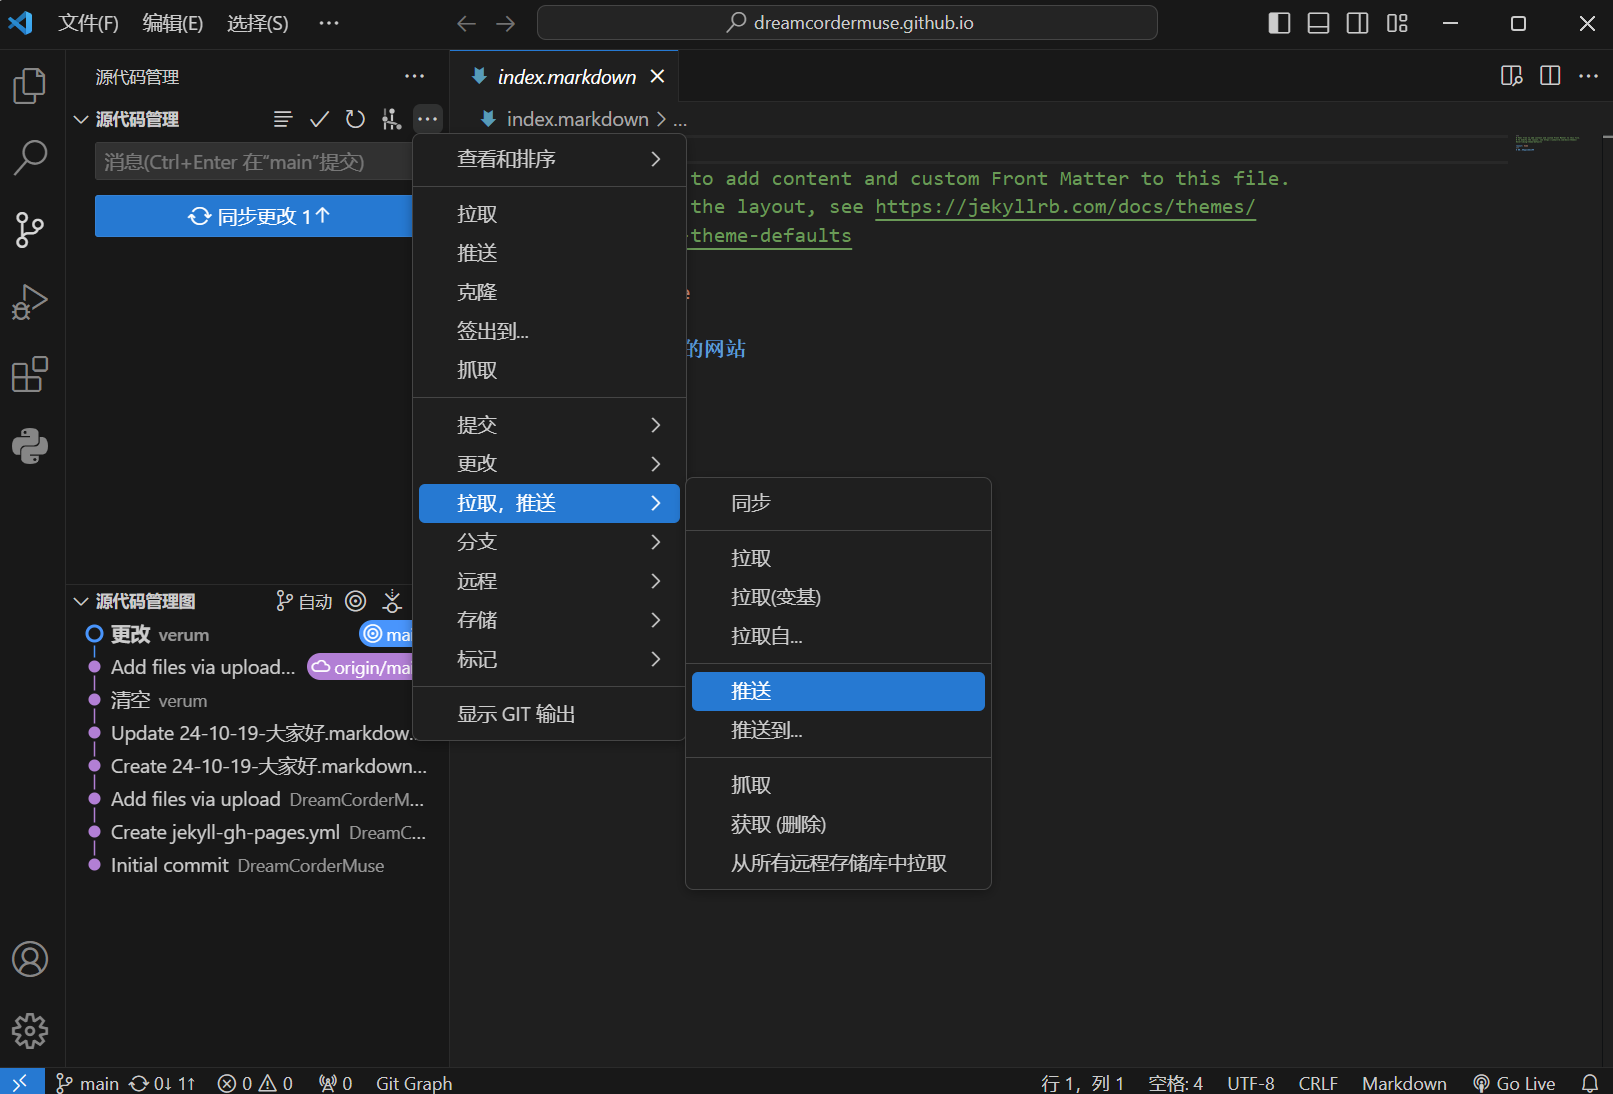1613x1094 pixels.
Task: Open the more actions ellipsis beside source control header
Action: 427,119
